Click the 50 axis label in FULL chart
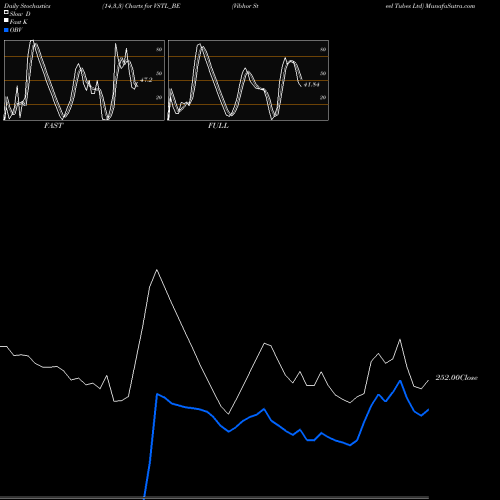 coord(323,73)
